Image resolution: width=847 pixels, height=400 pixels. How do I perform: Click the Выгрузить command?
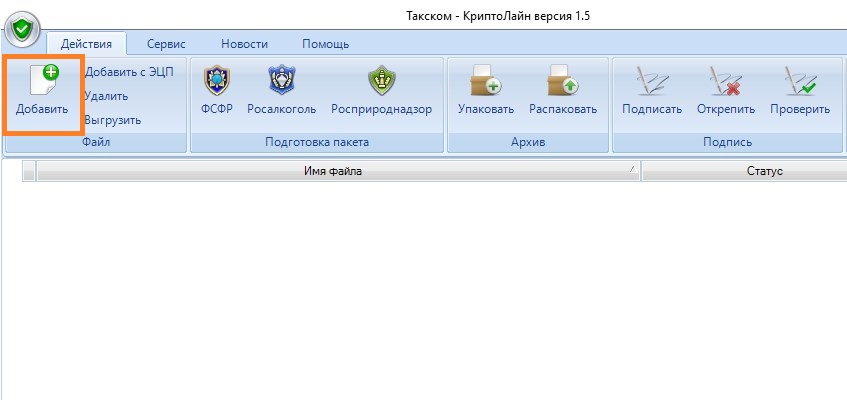112,120
